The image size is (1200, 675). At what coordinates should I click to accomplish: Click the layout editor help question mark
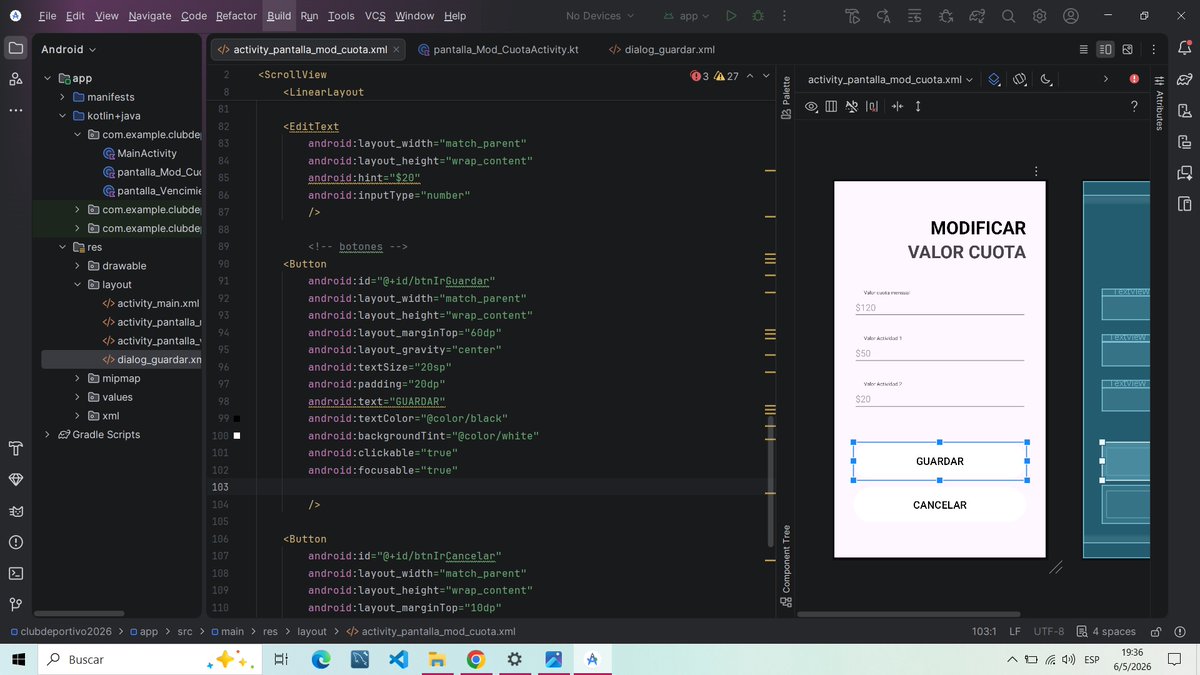(1134, 107)
